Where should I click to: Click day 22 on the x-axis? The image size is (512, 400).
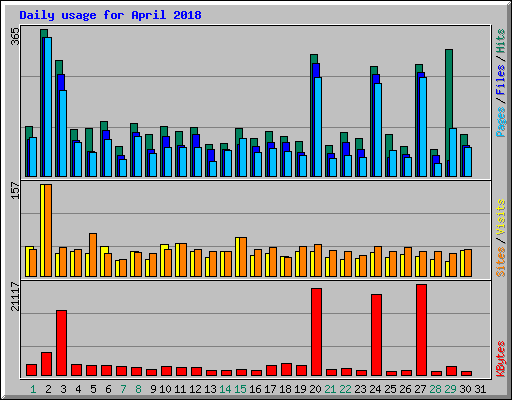click(345, 389)
